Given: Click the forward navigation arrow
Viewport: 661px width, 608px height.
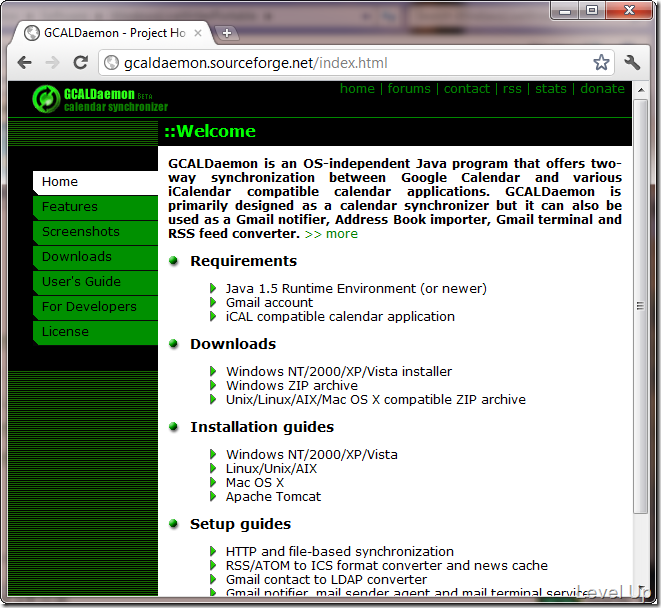Looking at the screenshot, I should pos(52,63).
